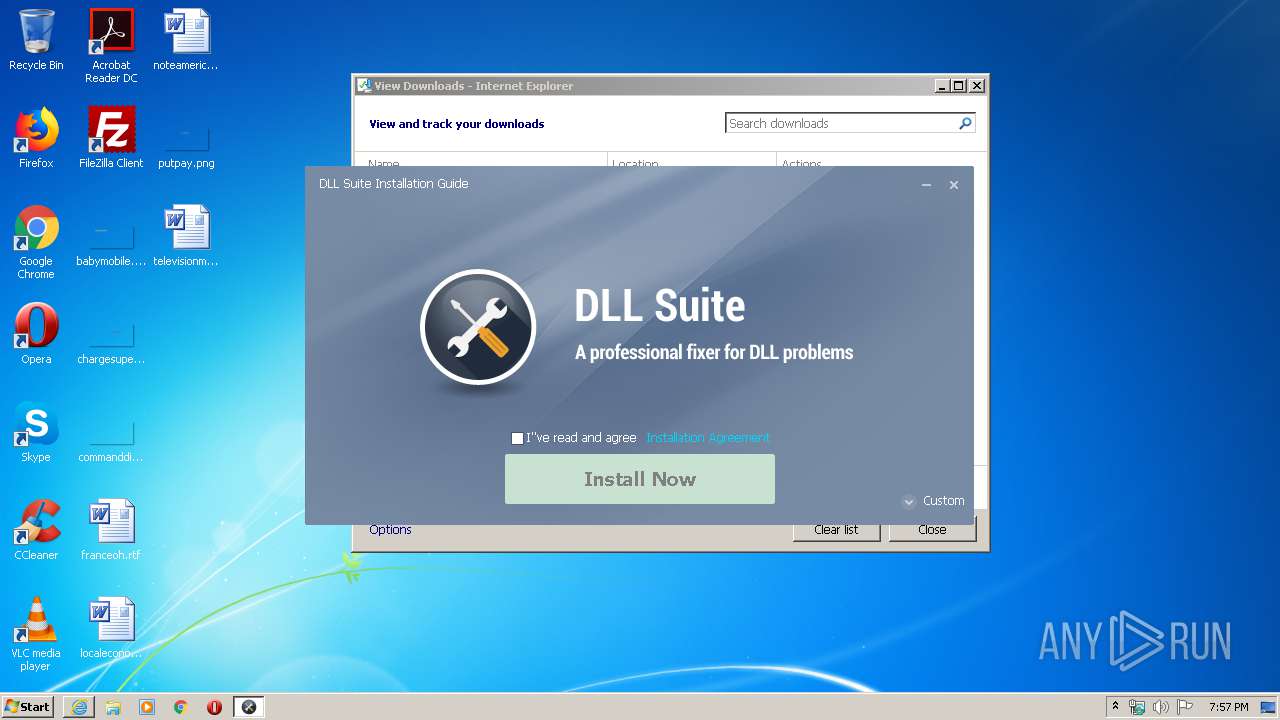The height and width of the screenshot is (720, 1280).
Task: Open the Installation Agreement link
Action: click(708, 438)
